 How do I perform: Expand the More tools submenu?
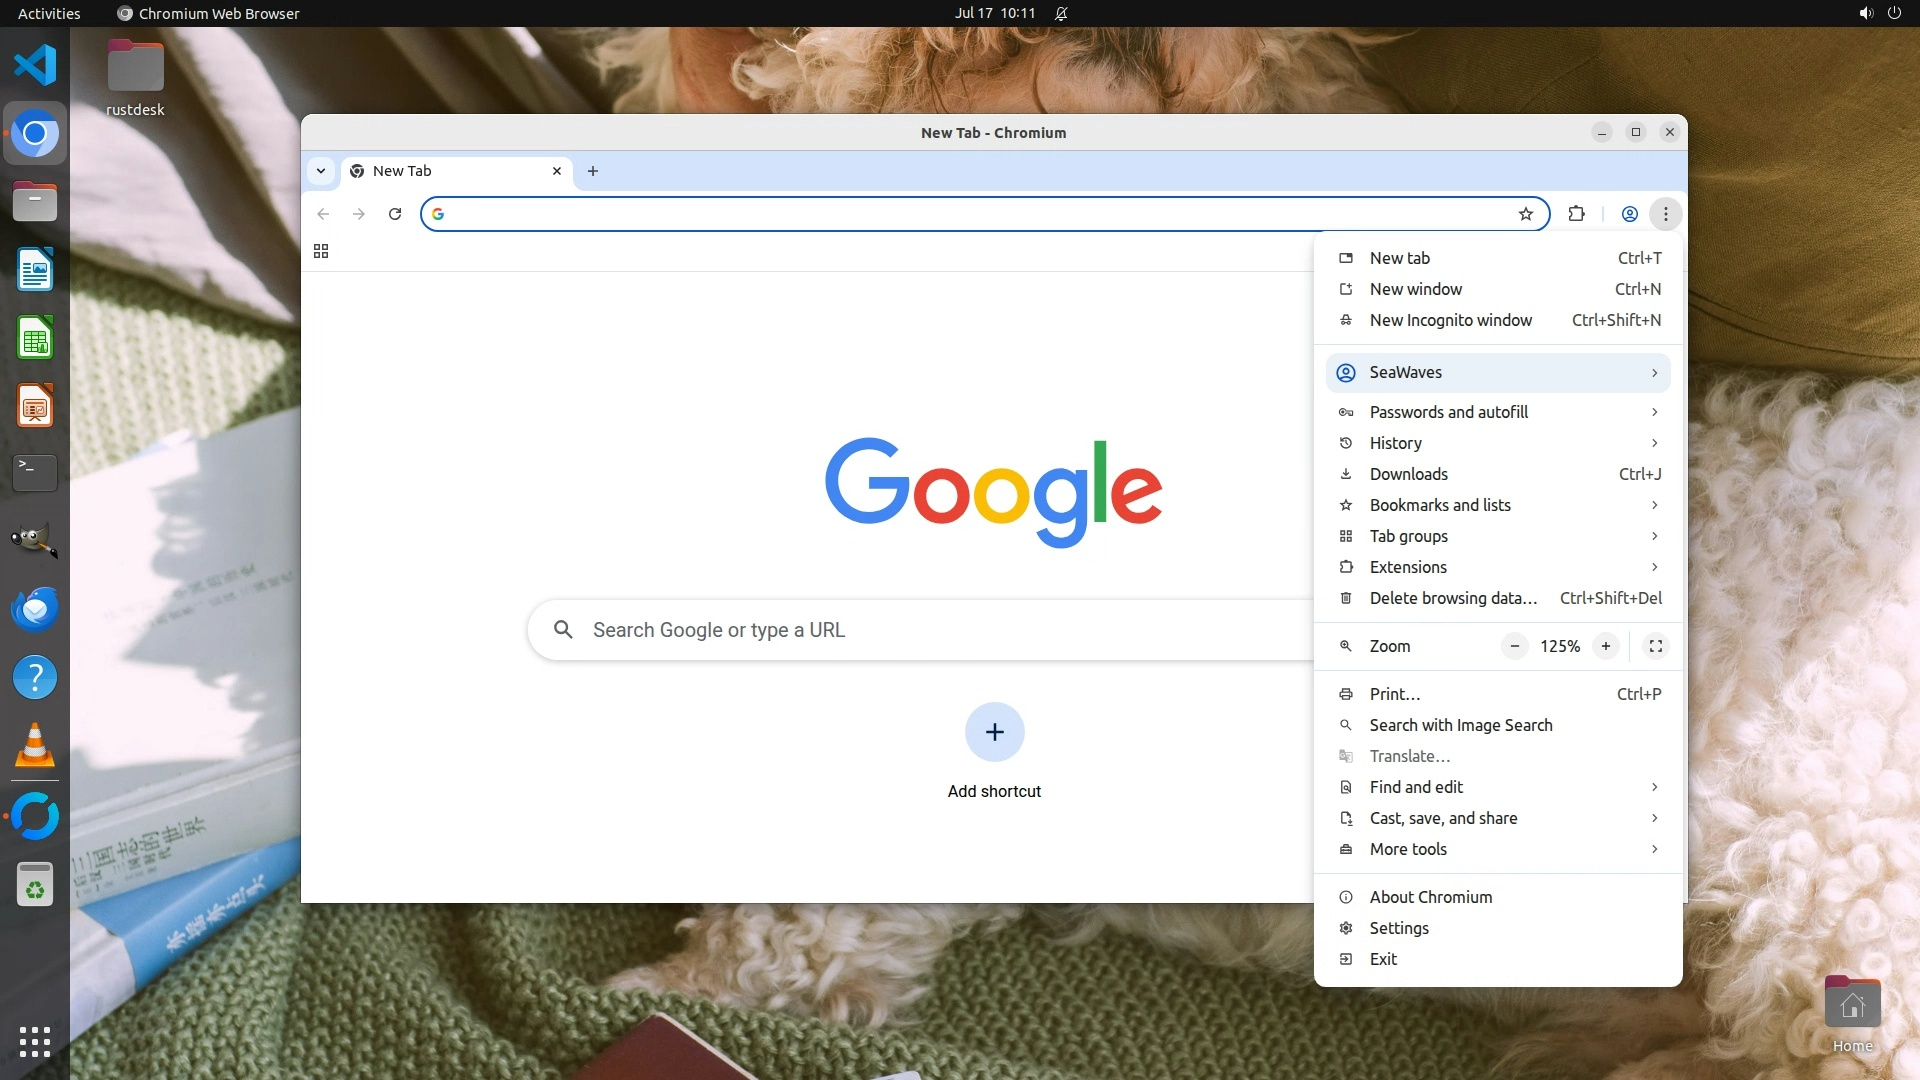click(x=1498, y=849)
